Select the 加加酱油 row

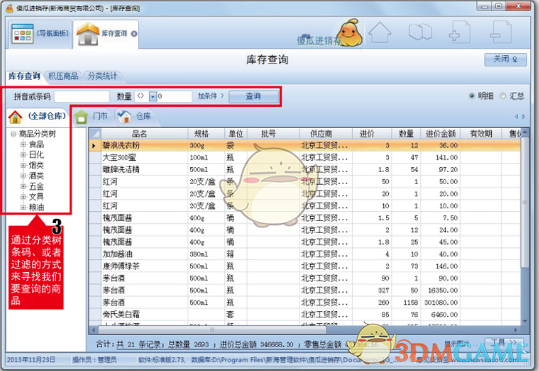tap(305, 254)
